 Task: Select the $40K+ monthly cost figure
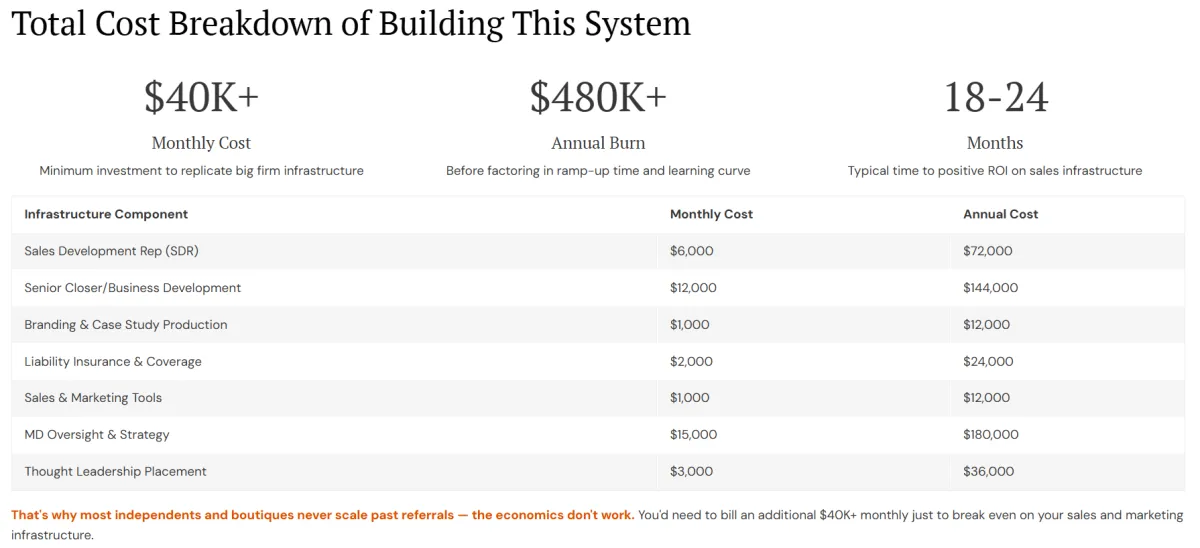tap(201, 96)
